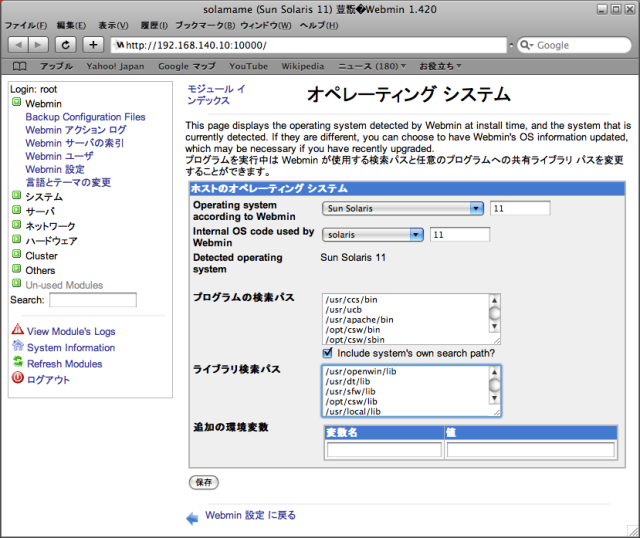Open Webmin アクション ログ link
The image size is (640, 538).
pos(76,130)
